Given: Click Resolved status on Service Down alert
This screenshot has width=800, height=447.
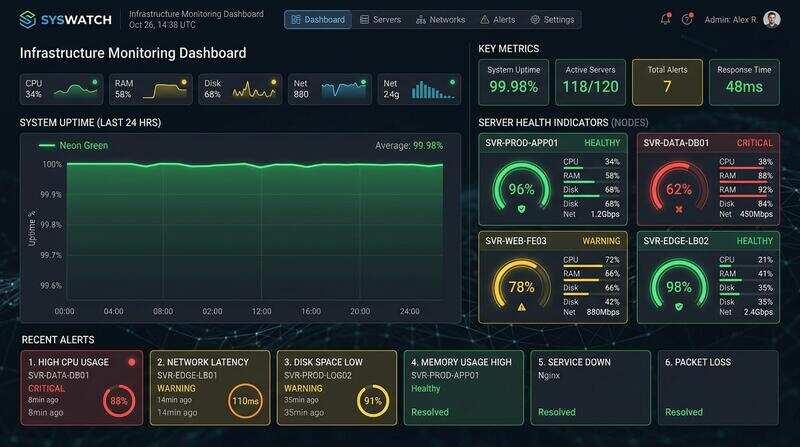Looking at the screenshot, I should click(557, 412).
